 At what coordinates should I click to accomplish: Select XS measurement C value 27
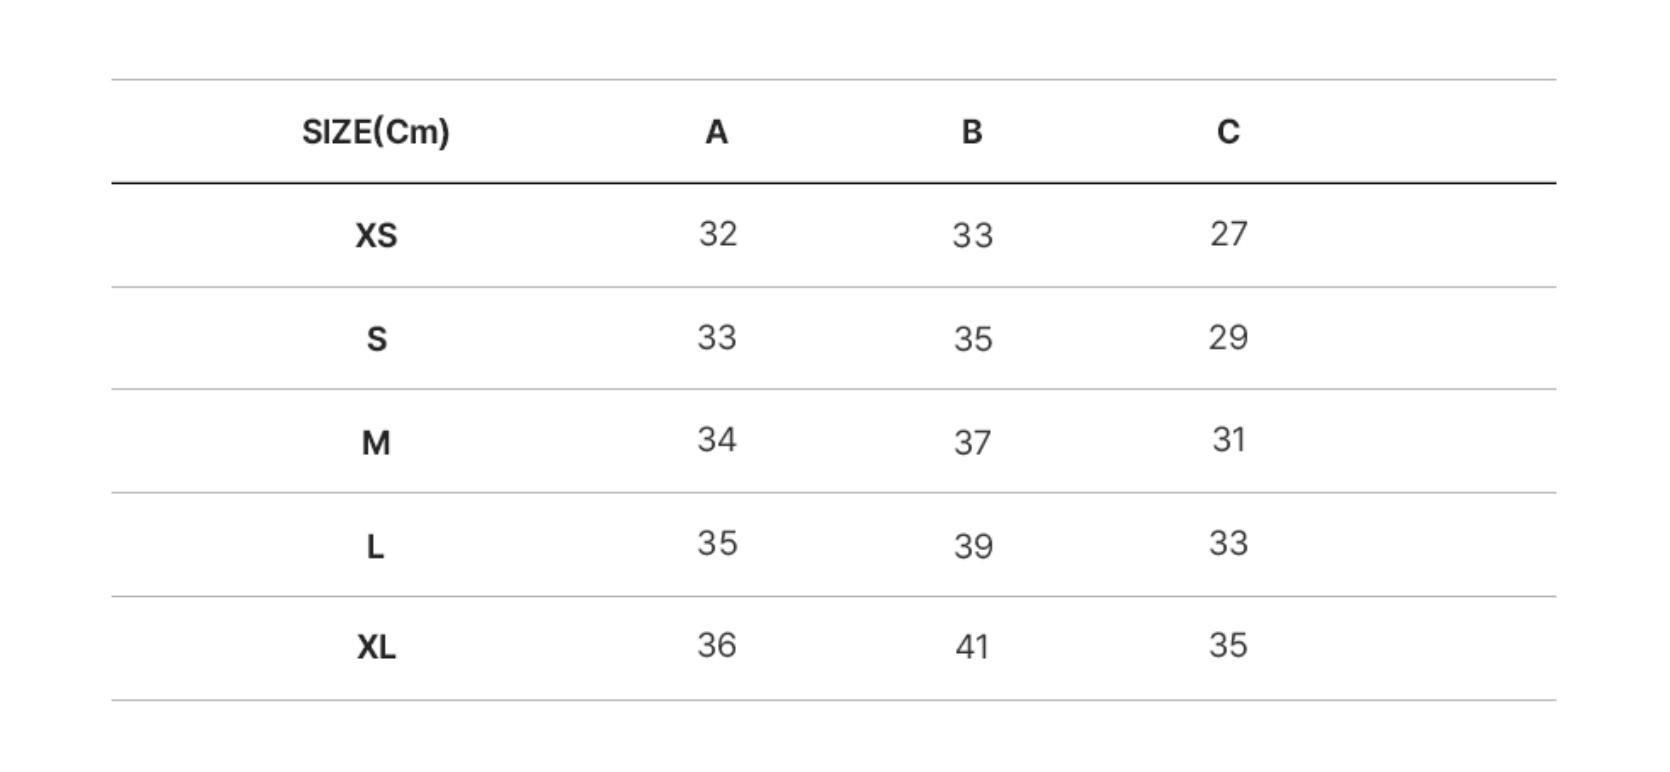(x=1228, y=234)
